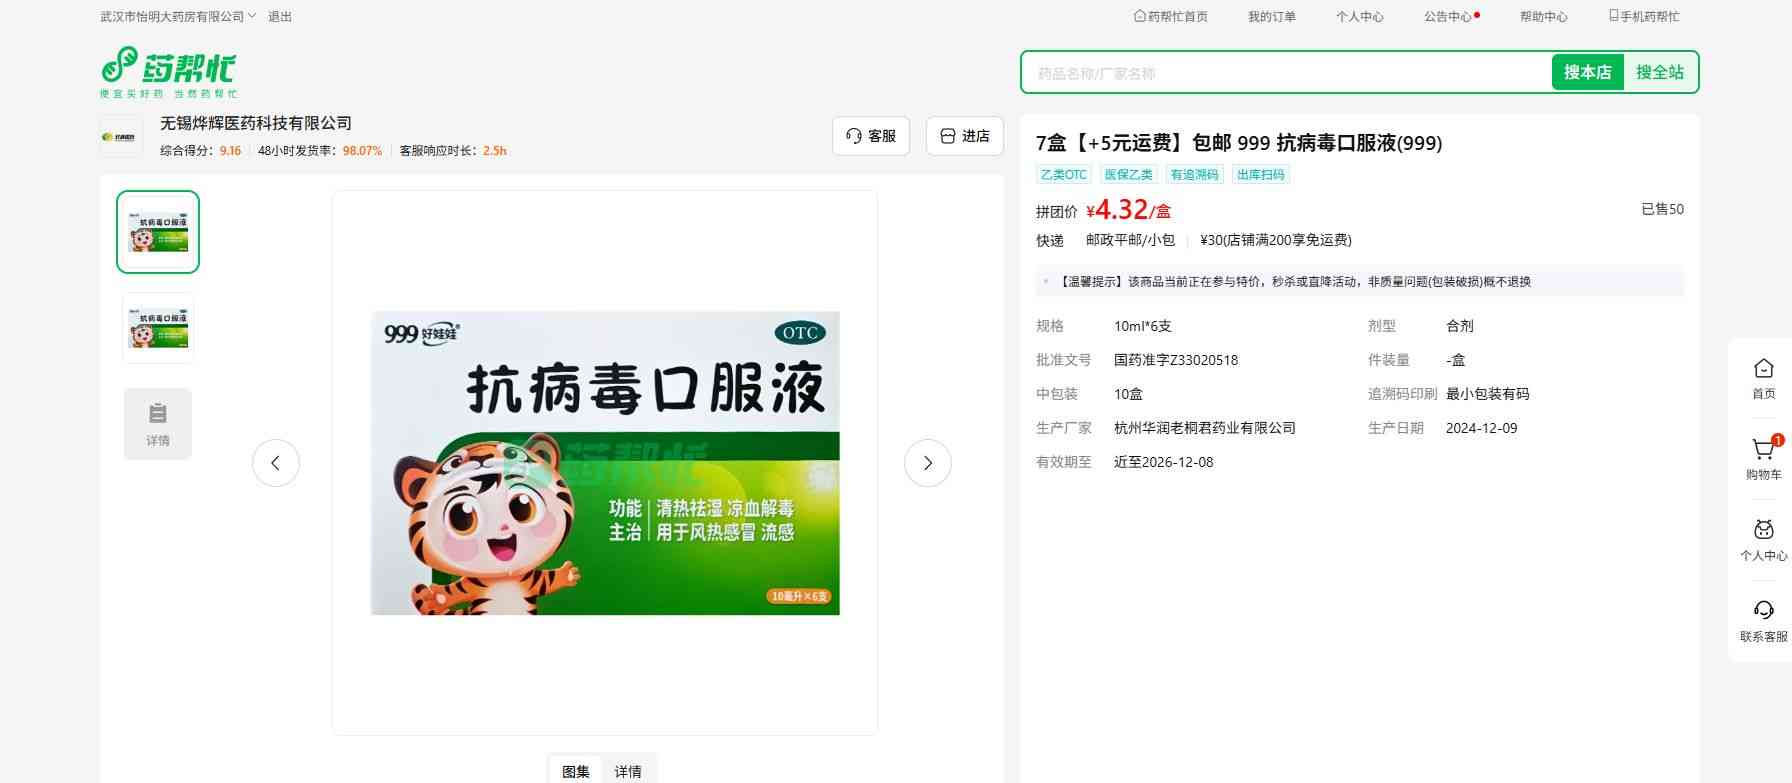Open 我的订单 in top navigation

pyautogui.click(x=1271, y=17)
